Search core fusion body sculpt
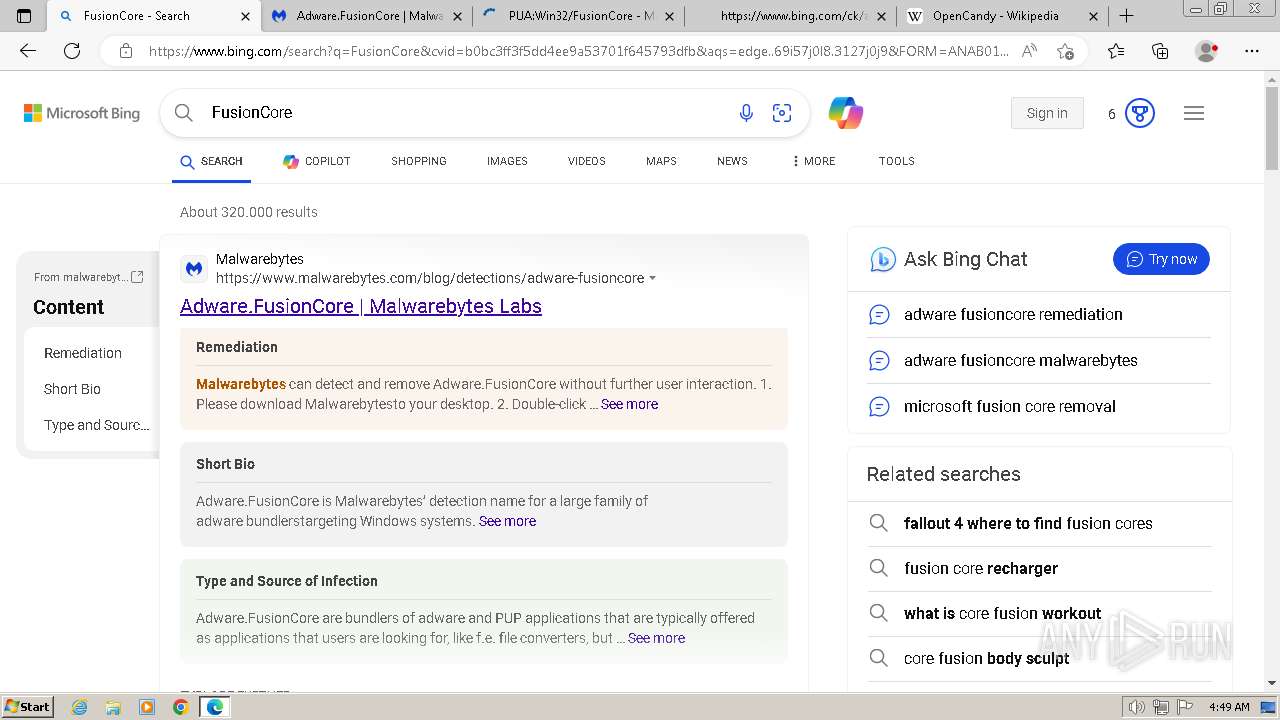This screenshot has width=1280, height=720. pyautogui.click(x=987, y=658)
